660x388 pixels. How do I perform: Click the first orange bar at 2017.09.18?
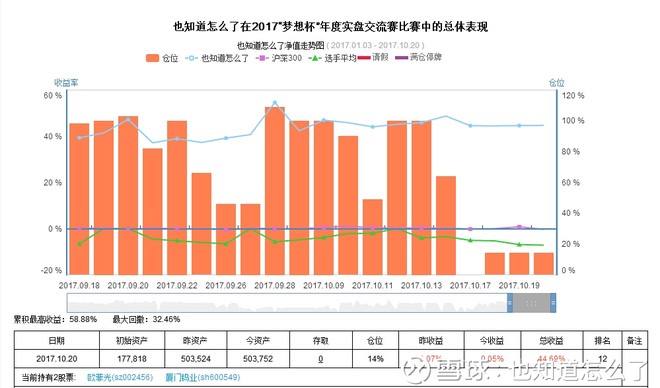[x=79, y=199]
